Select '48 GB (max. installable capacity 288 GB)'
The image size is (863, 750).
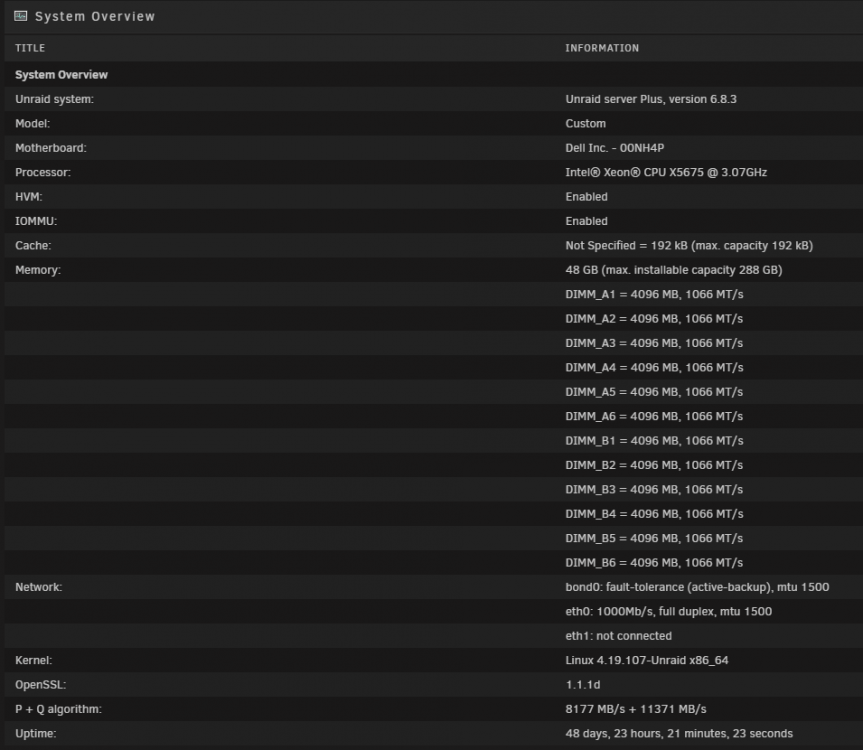point(674,270)
